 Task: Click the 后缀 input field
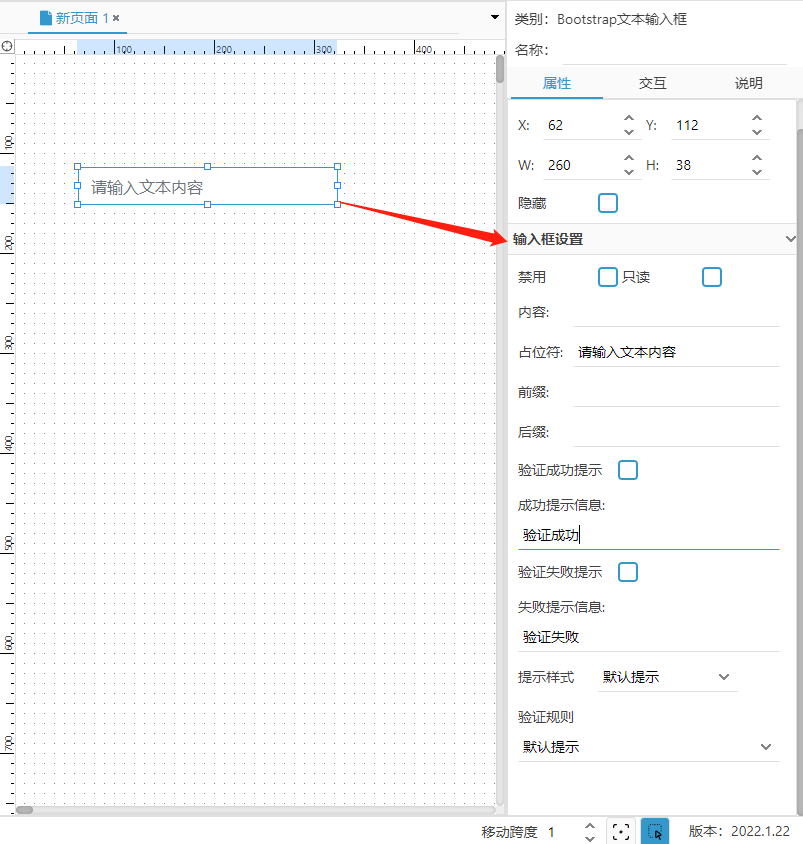676,432
